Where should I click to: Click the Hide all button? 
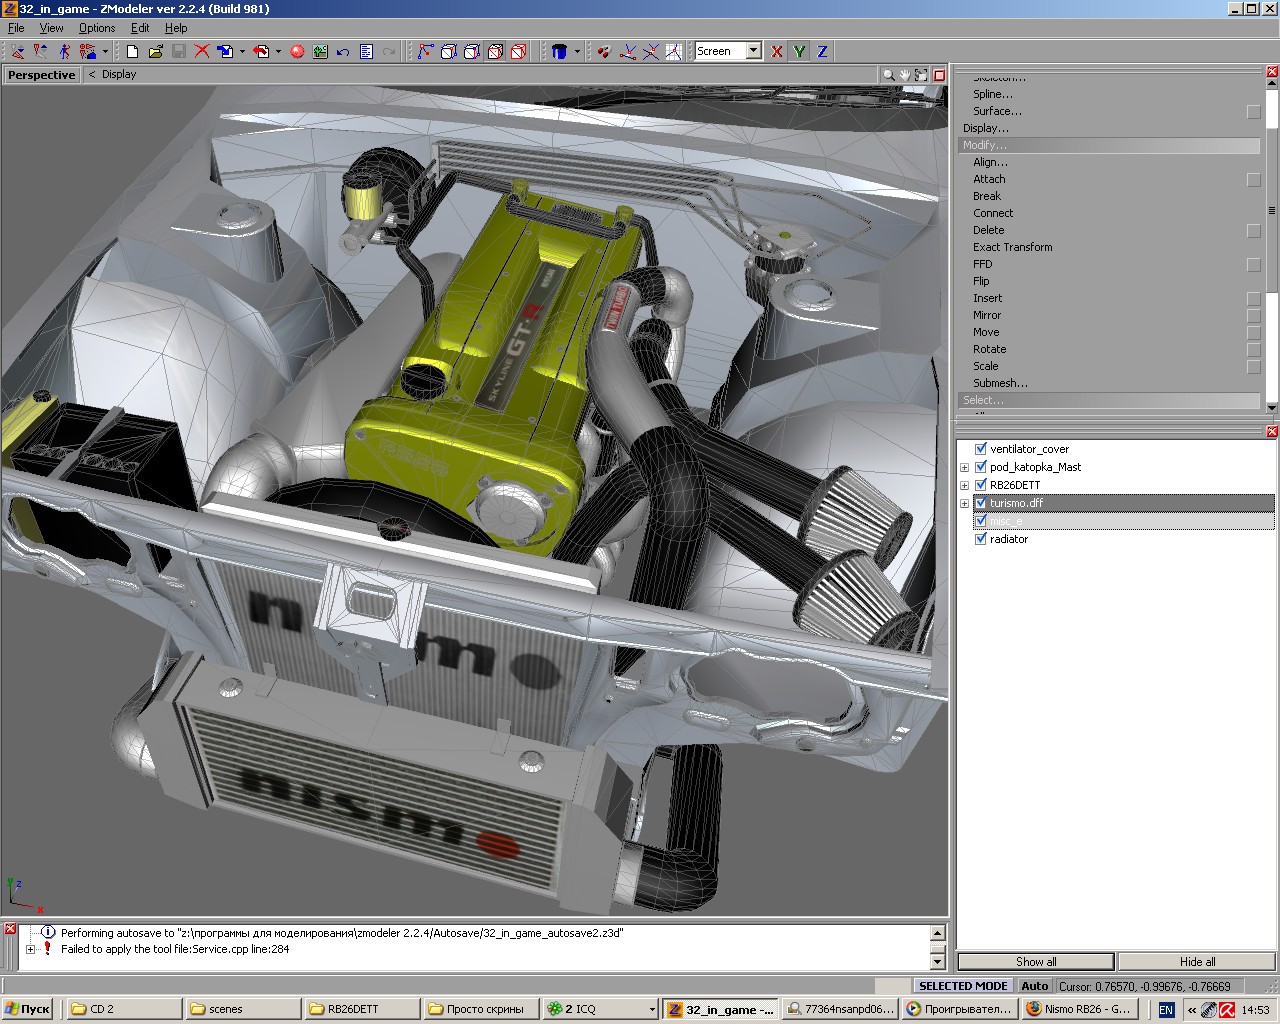coord(1197,962)
